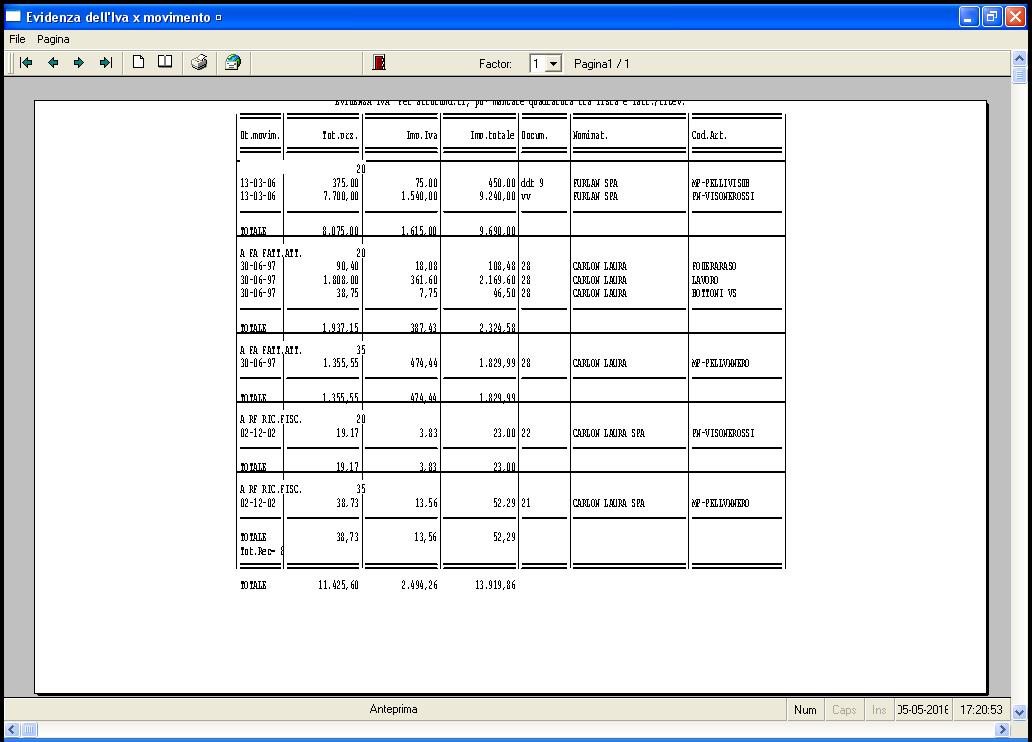1032x742 pixels.
Task: Click the total amount 450,00
Action: click(x=502, y=183)
